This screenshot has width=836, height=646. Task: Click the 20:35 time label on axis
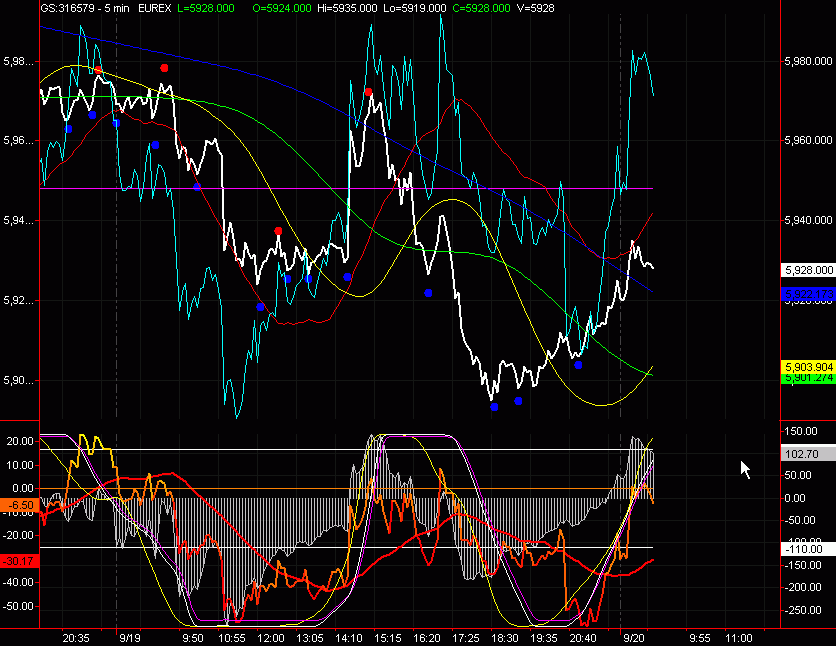click(x=76, y=637)
